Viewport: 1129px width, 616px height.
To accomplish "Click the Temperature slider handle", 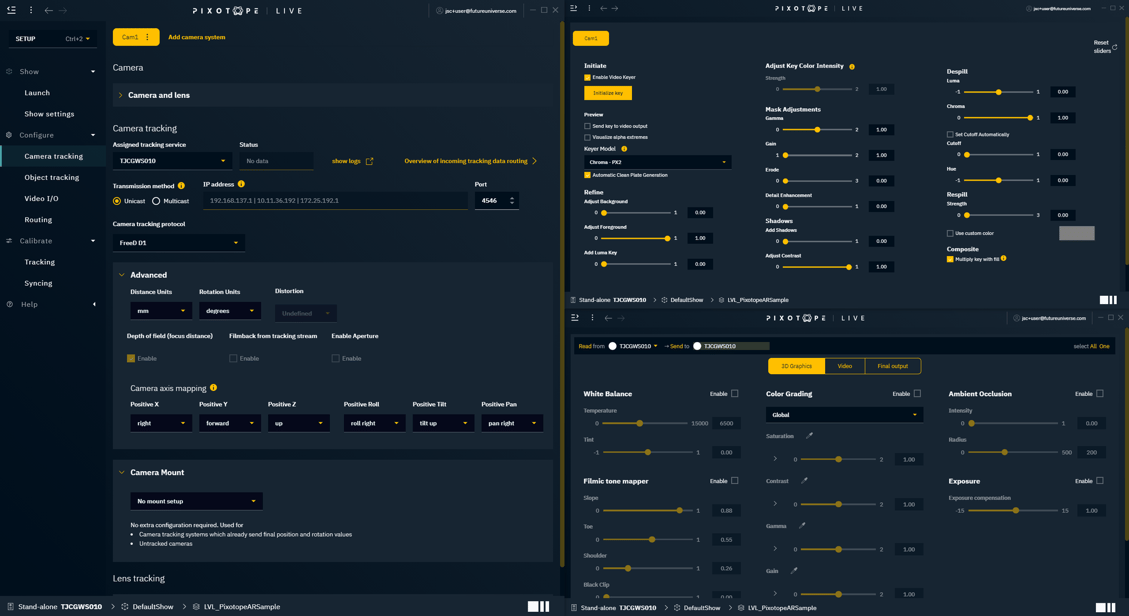I will [x=639, y=423].
